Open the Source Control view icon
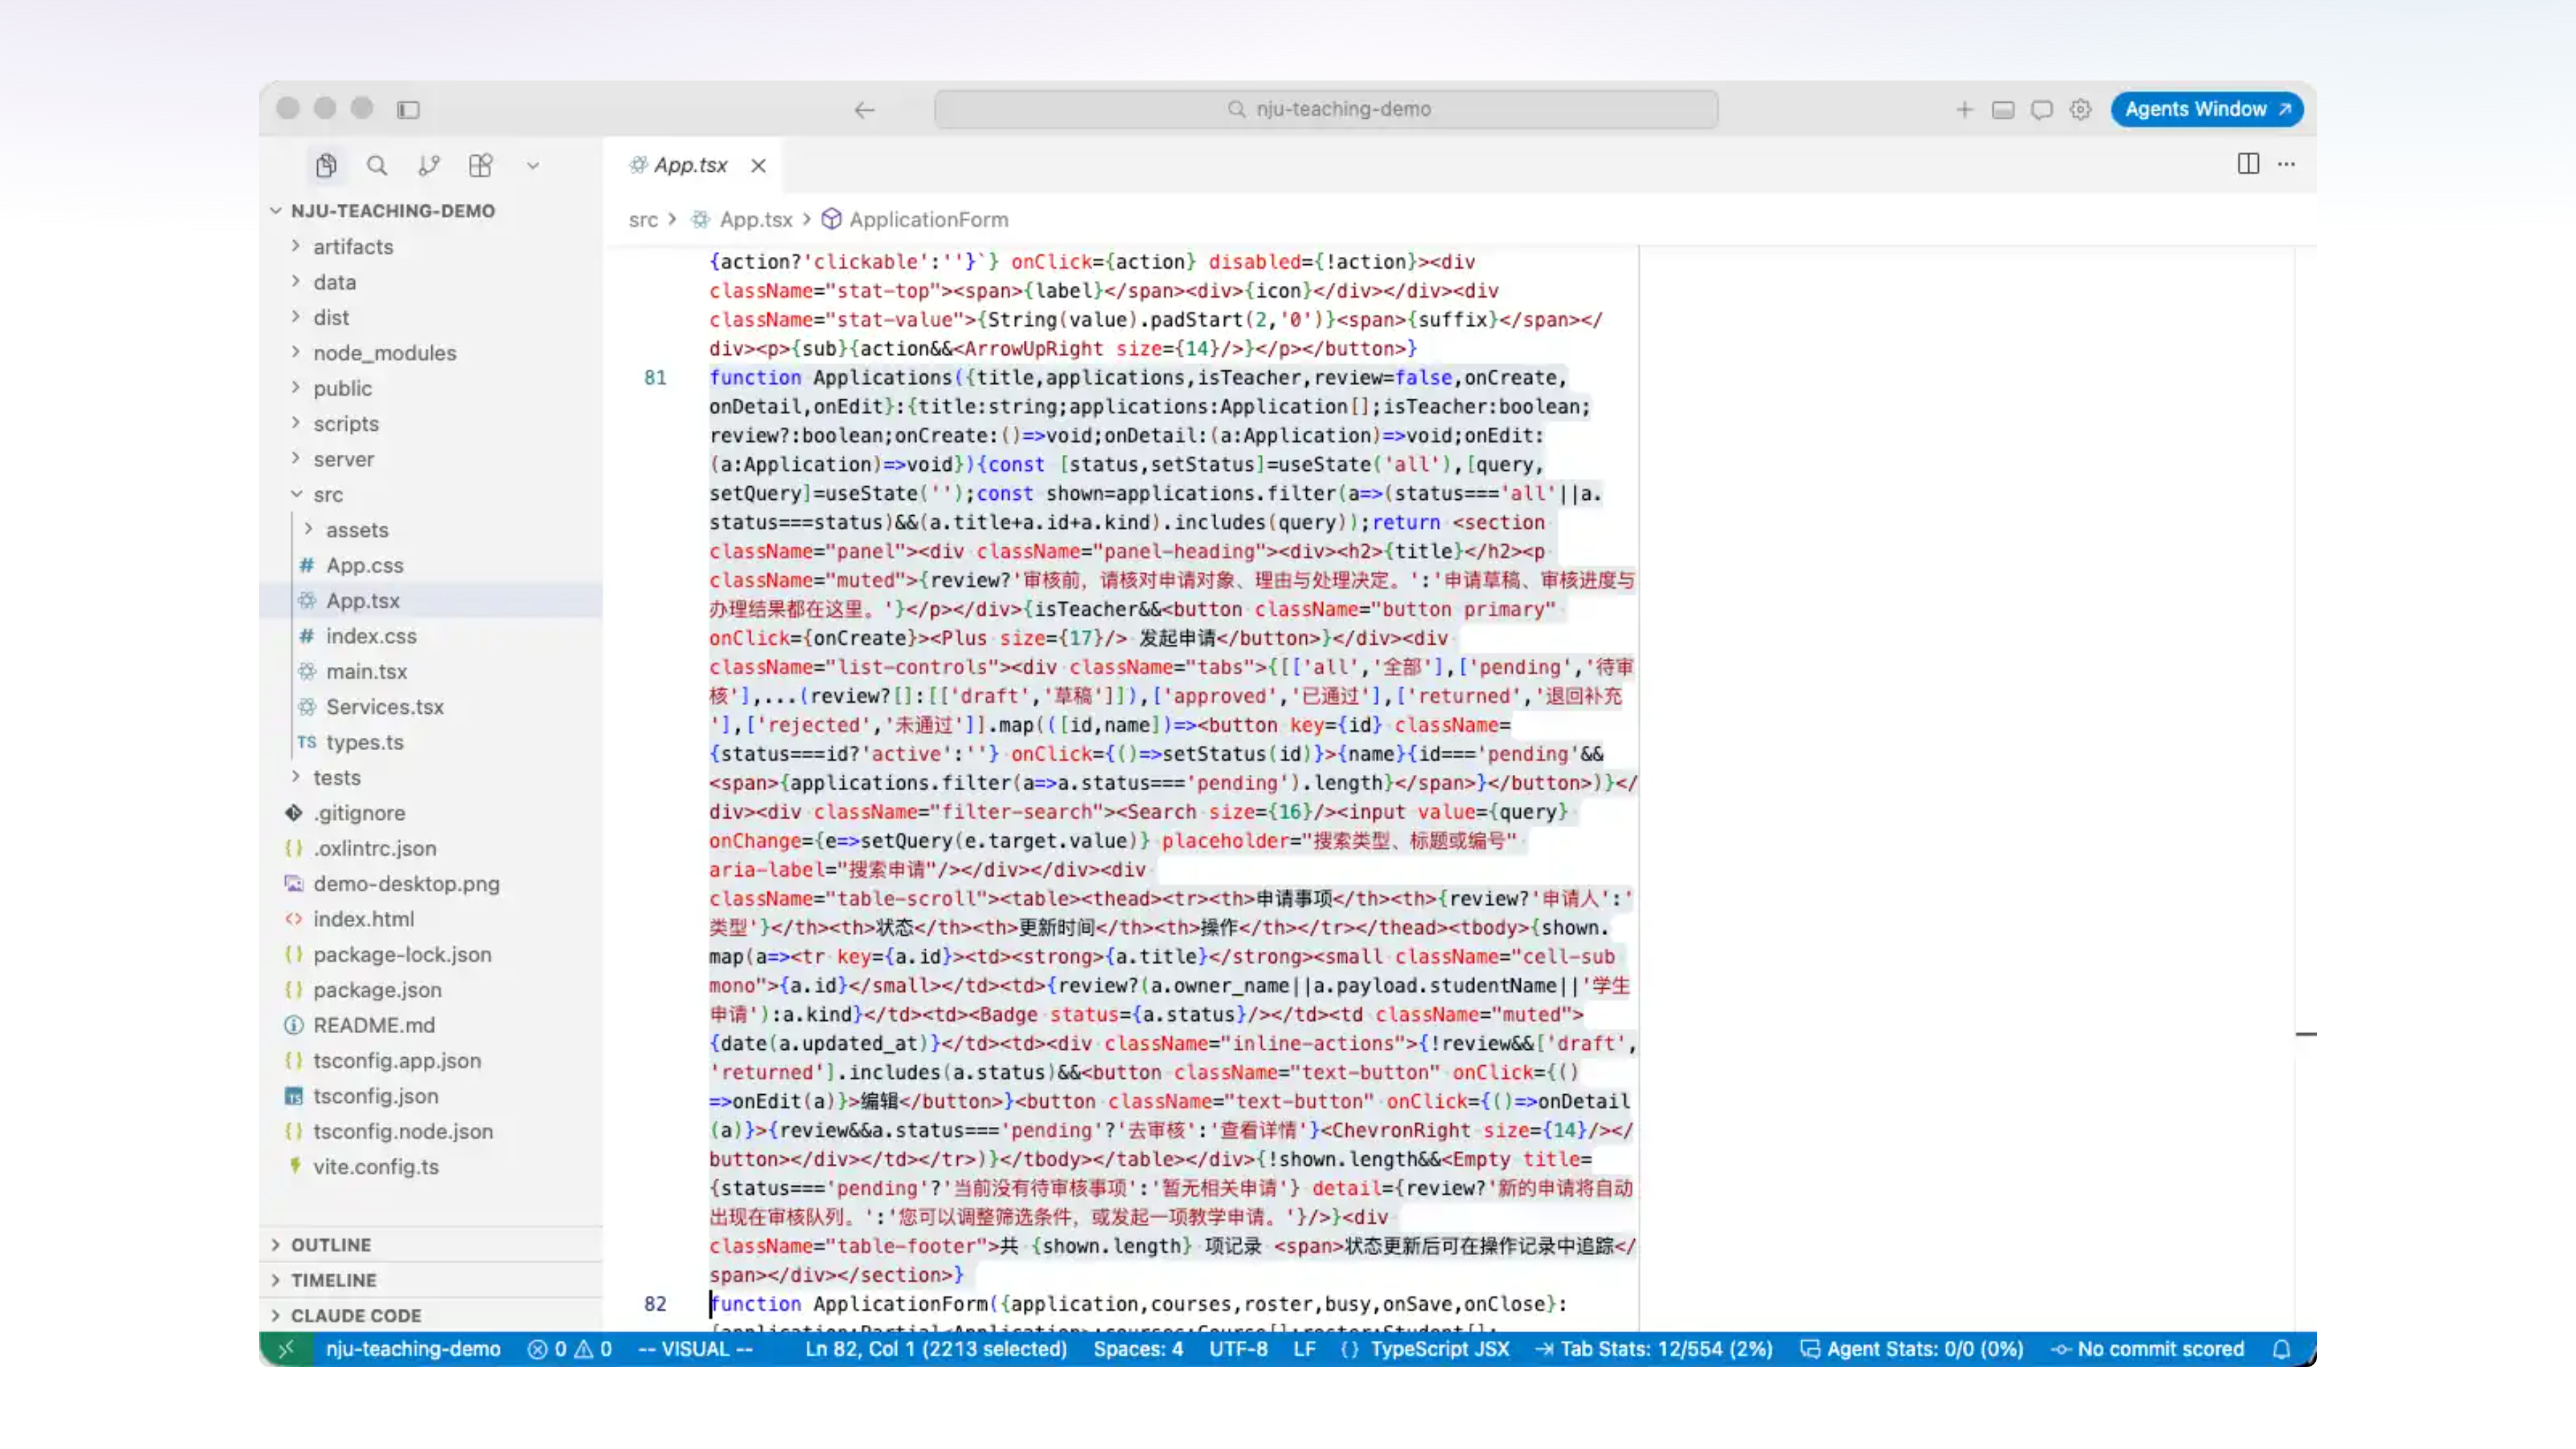The width and height of the screenshot is (2576, 1449). click(429, 165)
